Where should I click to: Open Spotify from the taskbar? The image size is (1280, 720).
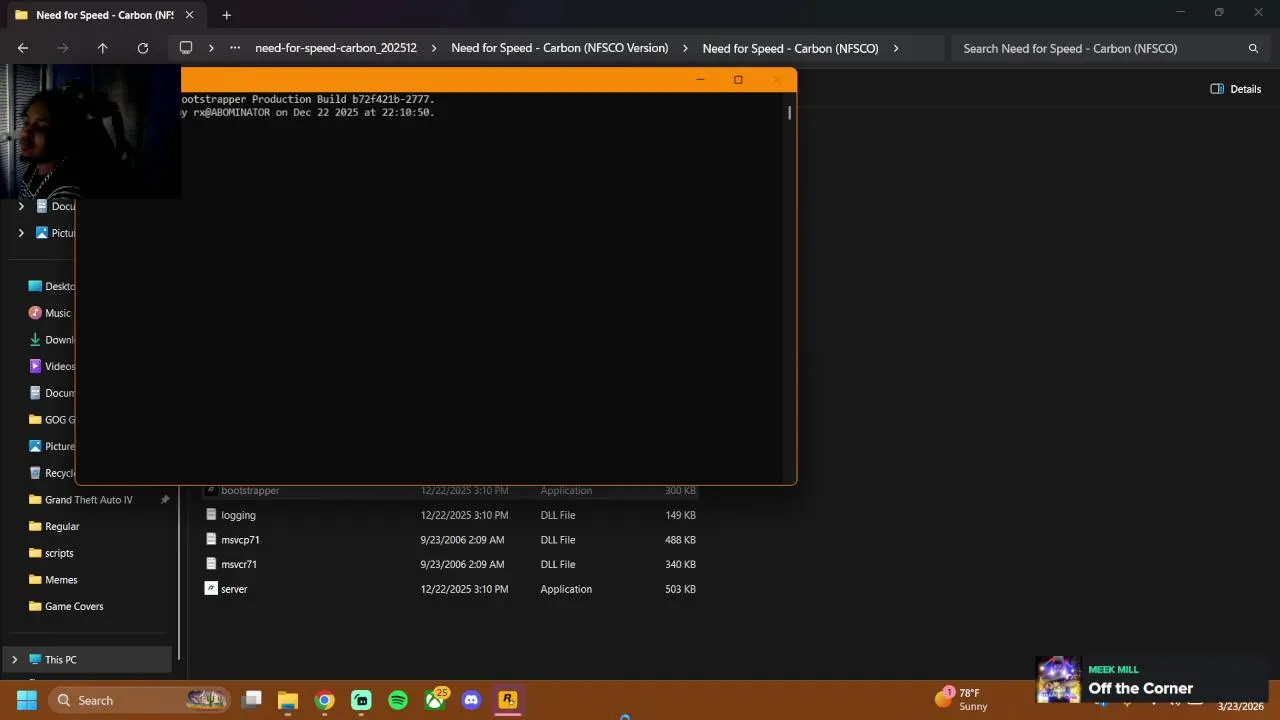pos(398,700)
